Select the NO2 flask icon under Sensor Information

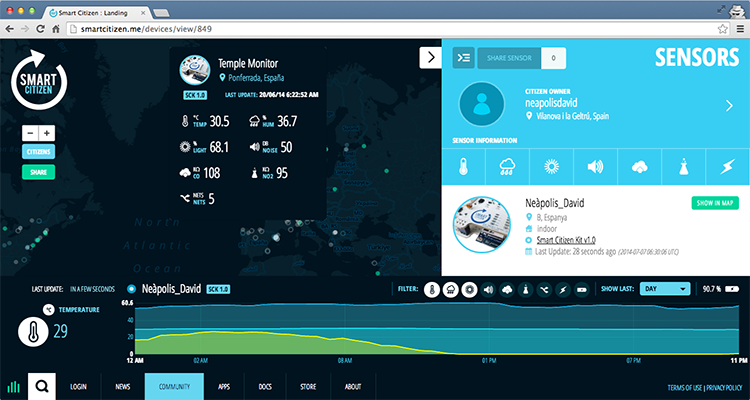point(684,167)
